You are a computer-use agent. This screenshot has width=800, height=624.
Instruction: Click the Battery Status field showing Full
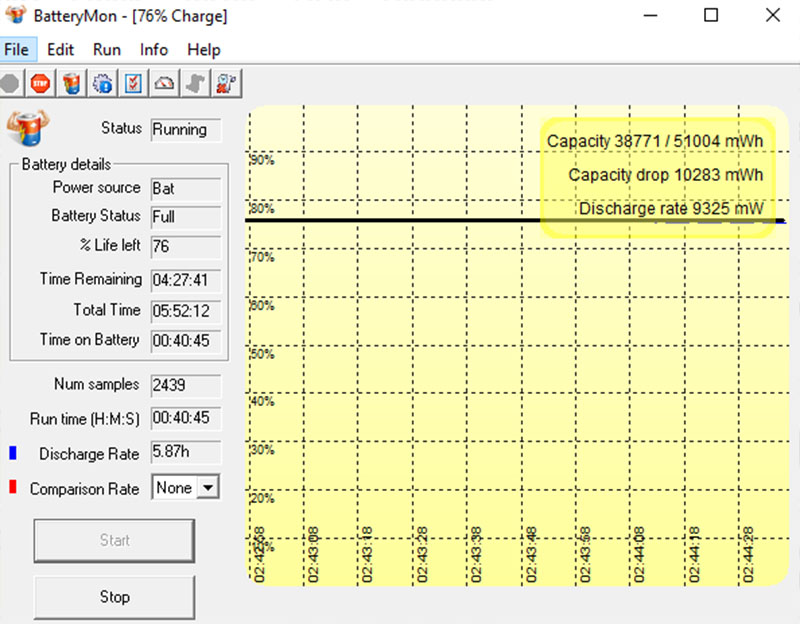pyautogui.click(x=186, y=217)
